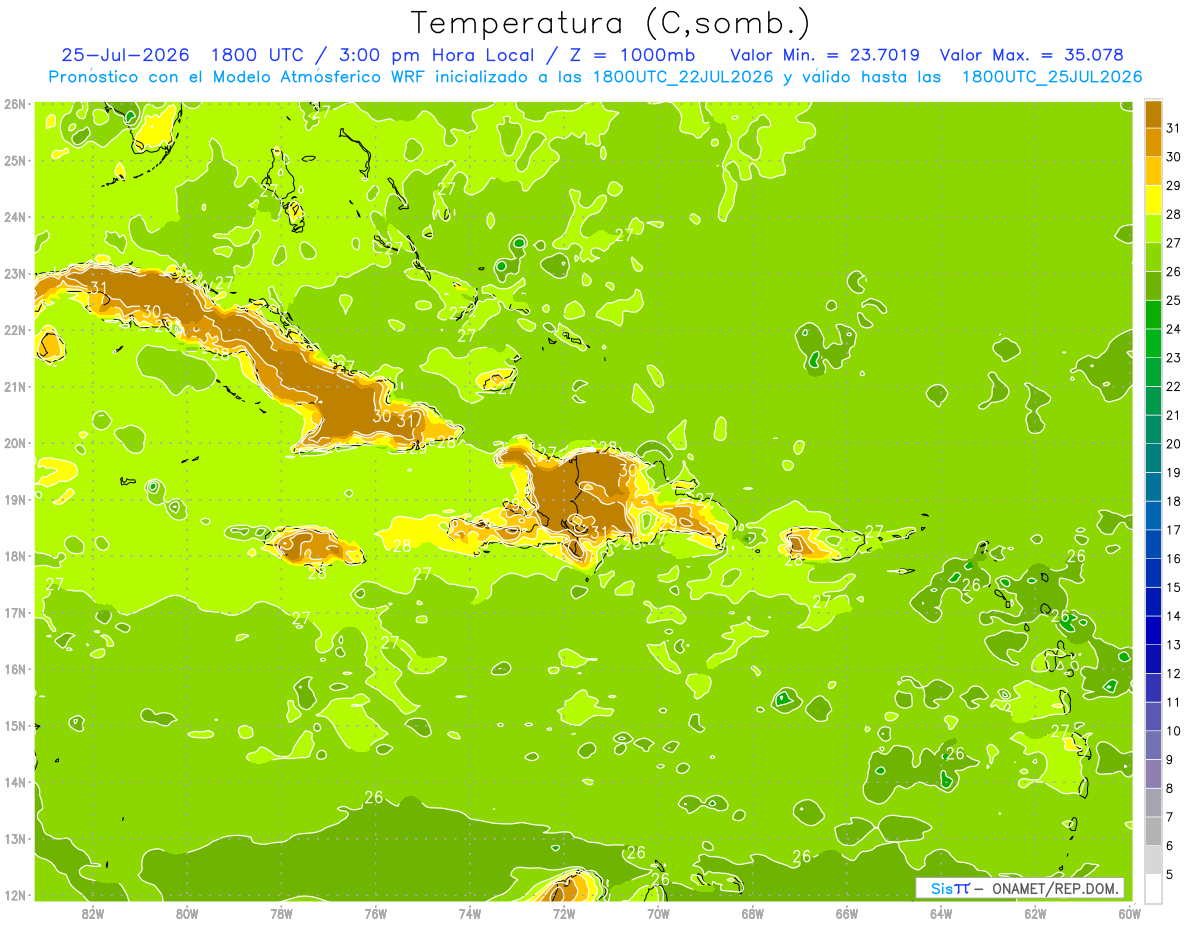This screenshot has width=1200, height=927.
Task: Click the 76W longitude axis label
Action: tap(375, 914)
